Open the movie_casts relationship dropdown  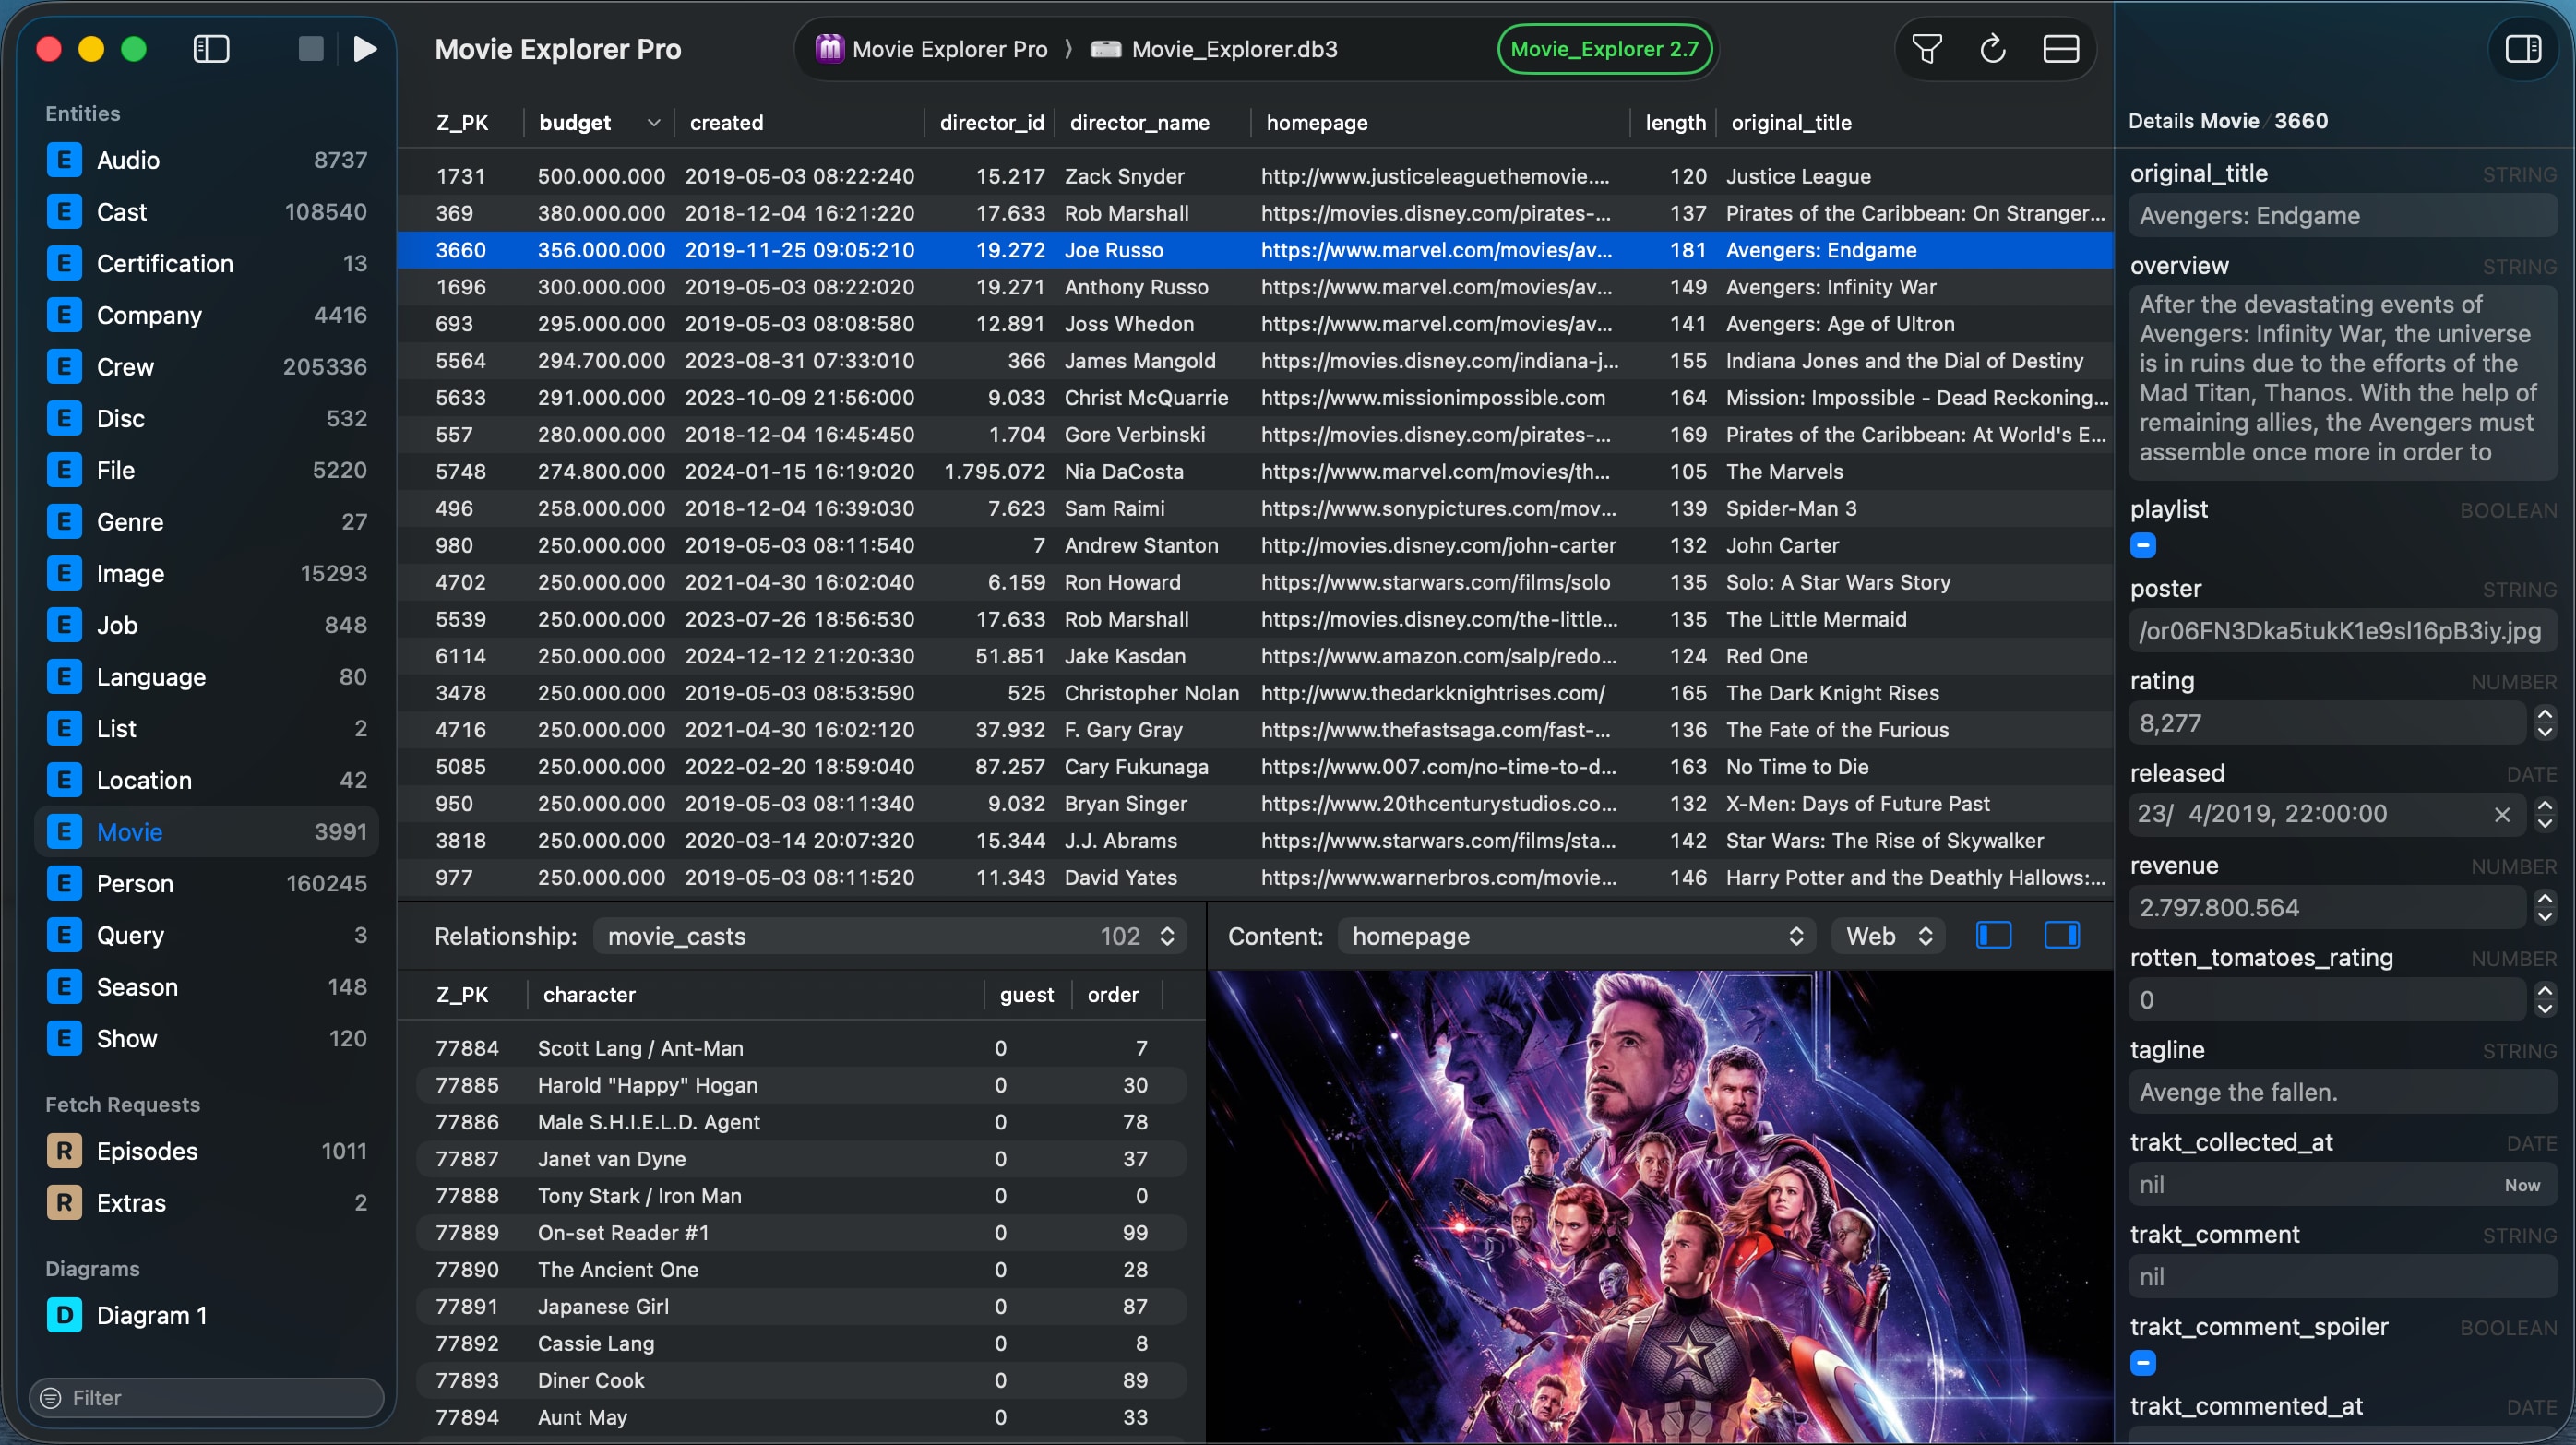890,936
